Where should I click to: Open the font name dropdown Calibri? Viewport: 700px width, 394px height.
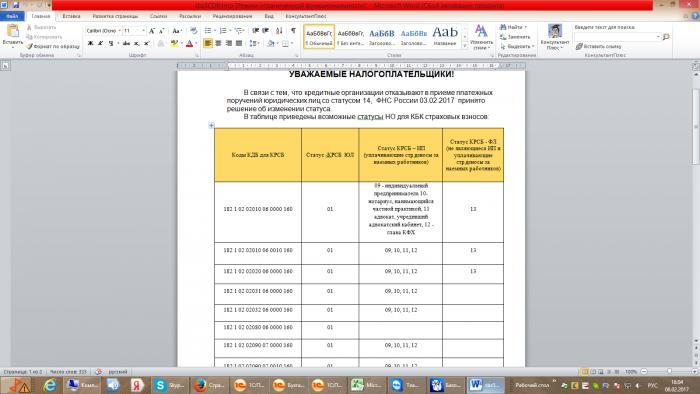(104, 31)
